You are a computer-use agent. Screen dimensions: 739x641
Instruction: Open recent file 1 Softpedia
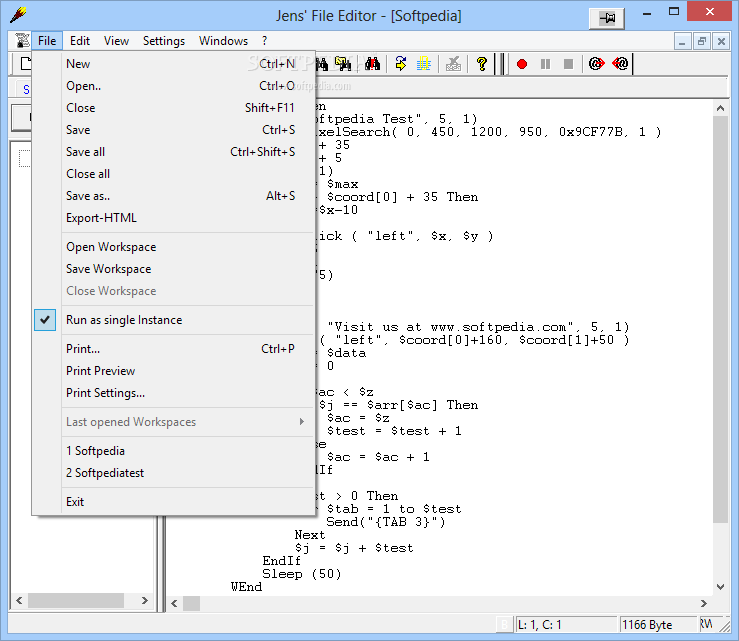[173, 451]
